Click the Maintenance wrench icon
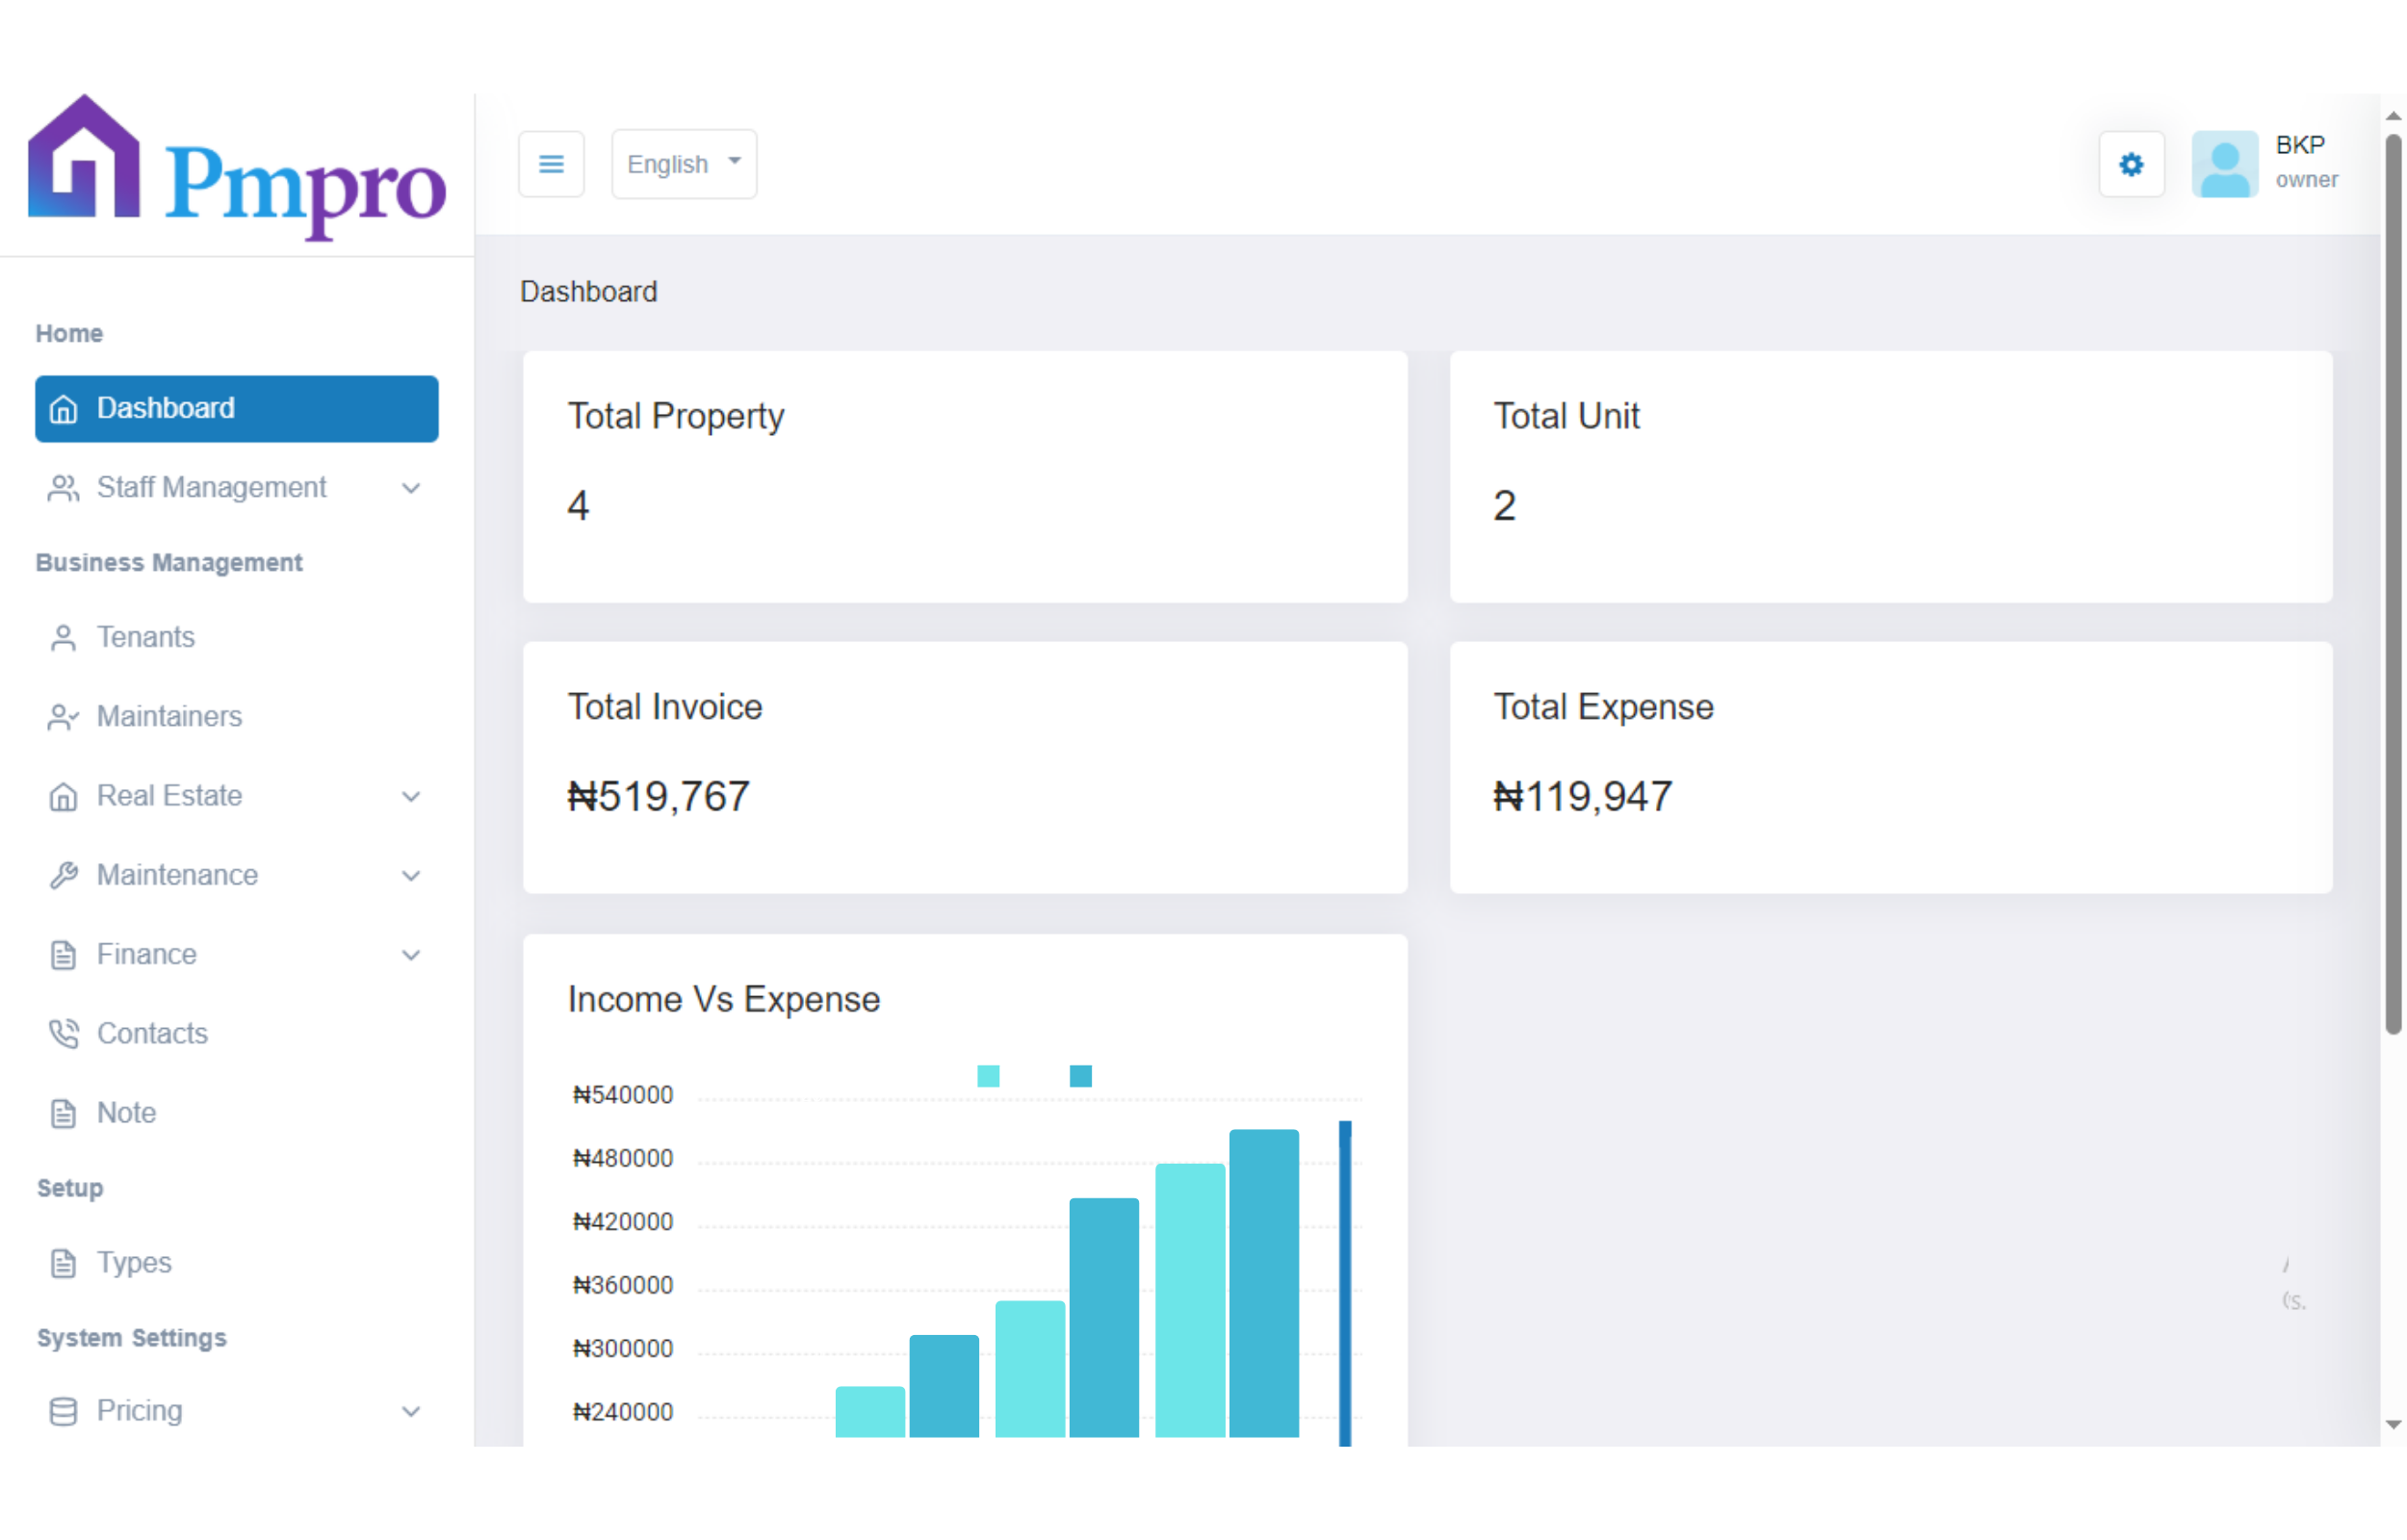 tap(63, 876)
